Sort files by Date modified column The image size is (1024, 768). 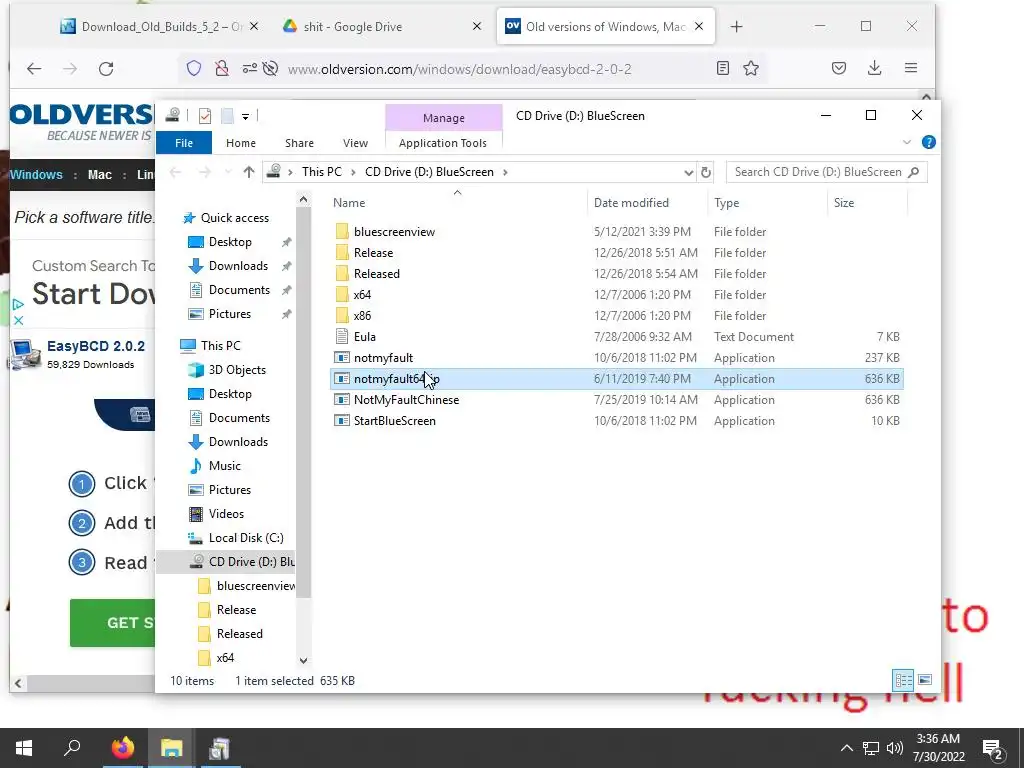click(647, 202)
